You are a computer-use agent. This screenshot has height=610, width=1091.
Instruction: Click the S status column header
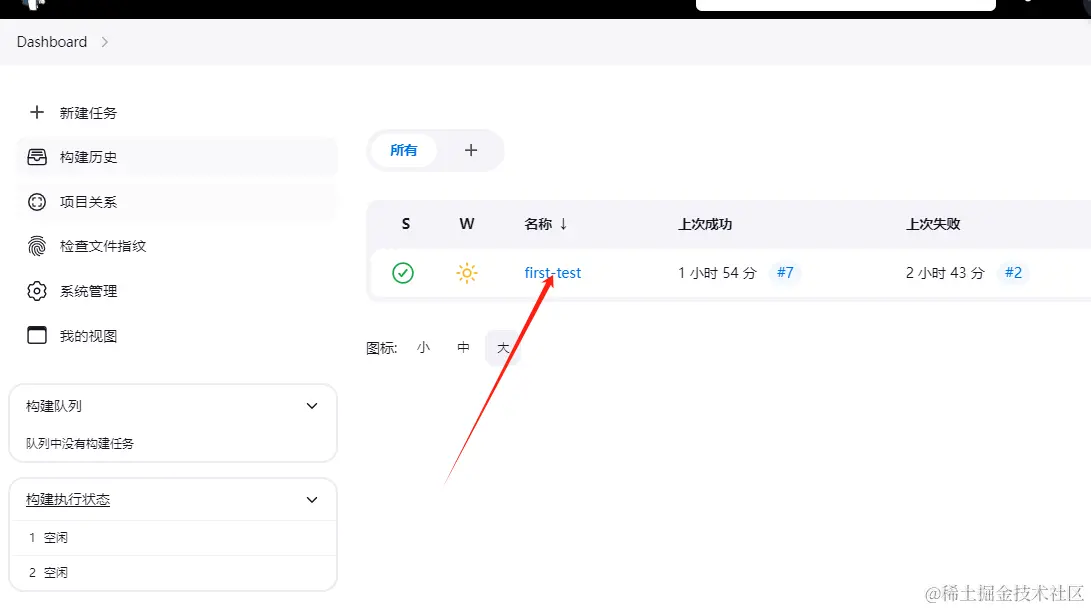pyautogui.click(x=406, y=224)
